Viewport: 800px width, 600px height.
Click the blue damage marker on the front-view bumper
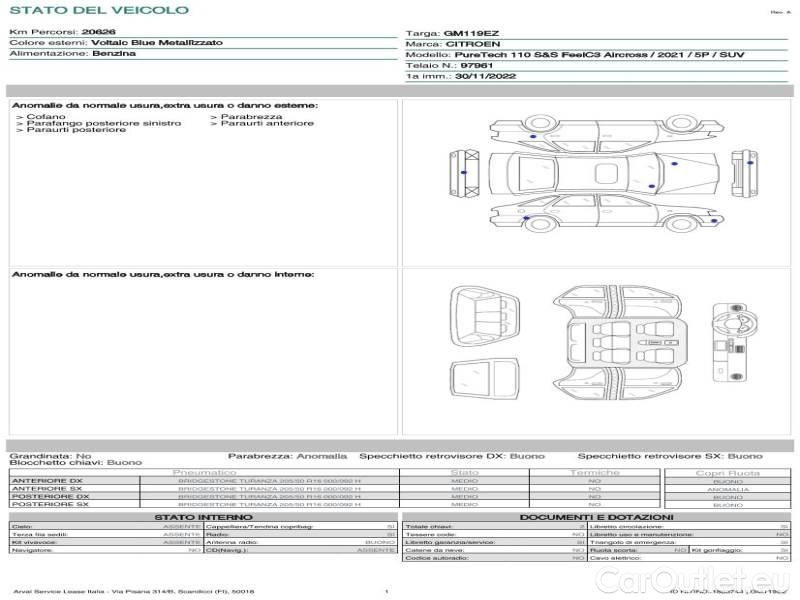(x=750, y=163)
